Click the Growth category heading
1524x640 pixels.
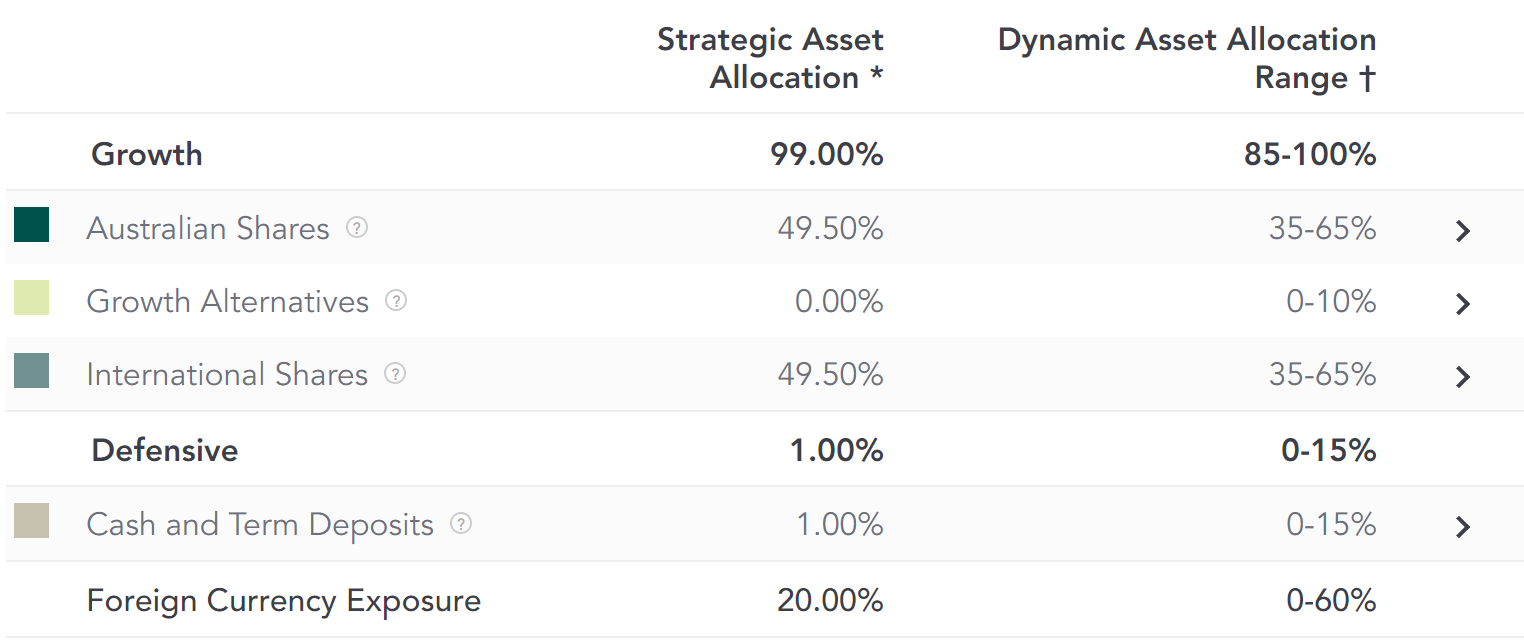(147, 155)
